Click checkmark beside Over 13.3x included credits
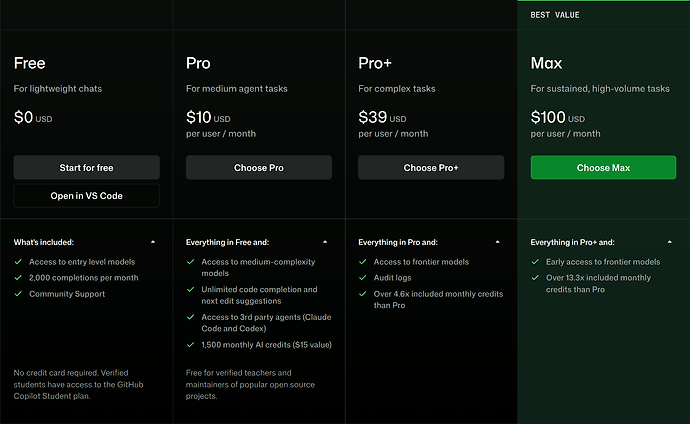Image resolution: width=690 pixels, height=424 pixels. point(535,278)
